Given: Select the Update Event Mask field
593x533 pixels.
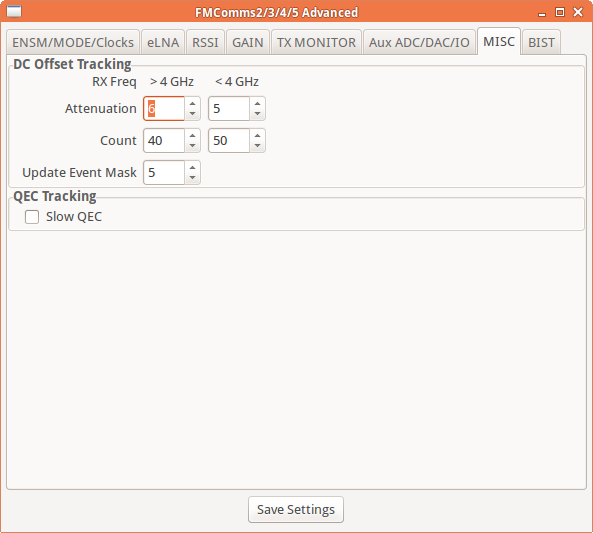Looking at the screenshot, I should click(x=164, y=172).
